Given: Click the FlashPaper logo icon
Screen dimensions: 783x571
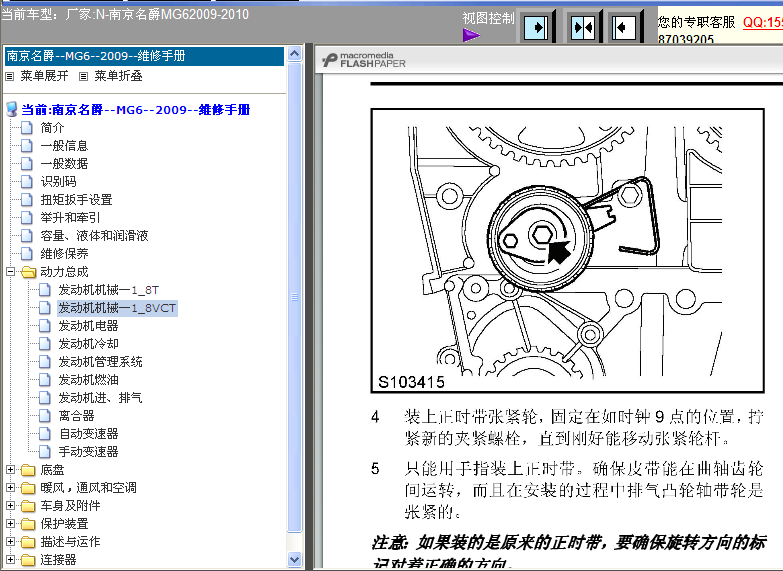Looking at the screenshot, I should 330,61.
